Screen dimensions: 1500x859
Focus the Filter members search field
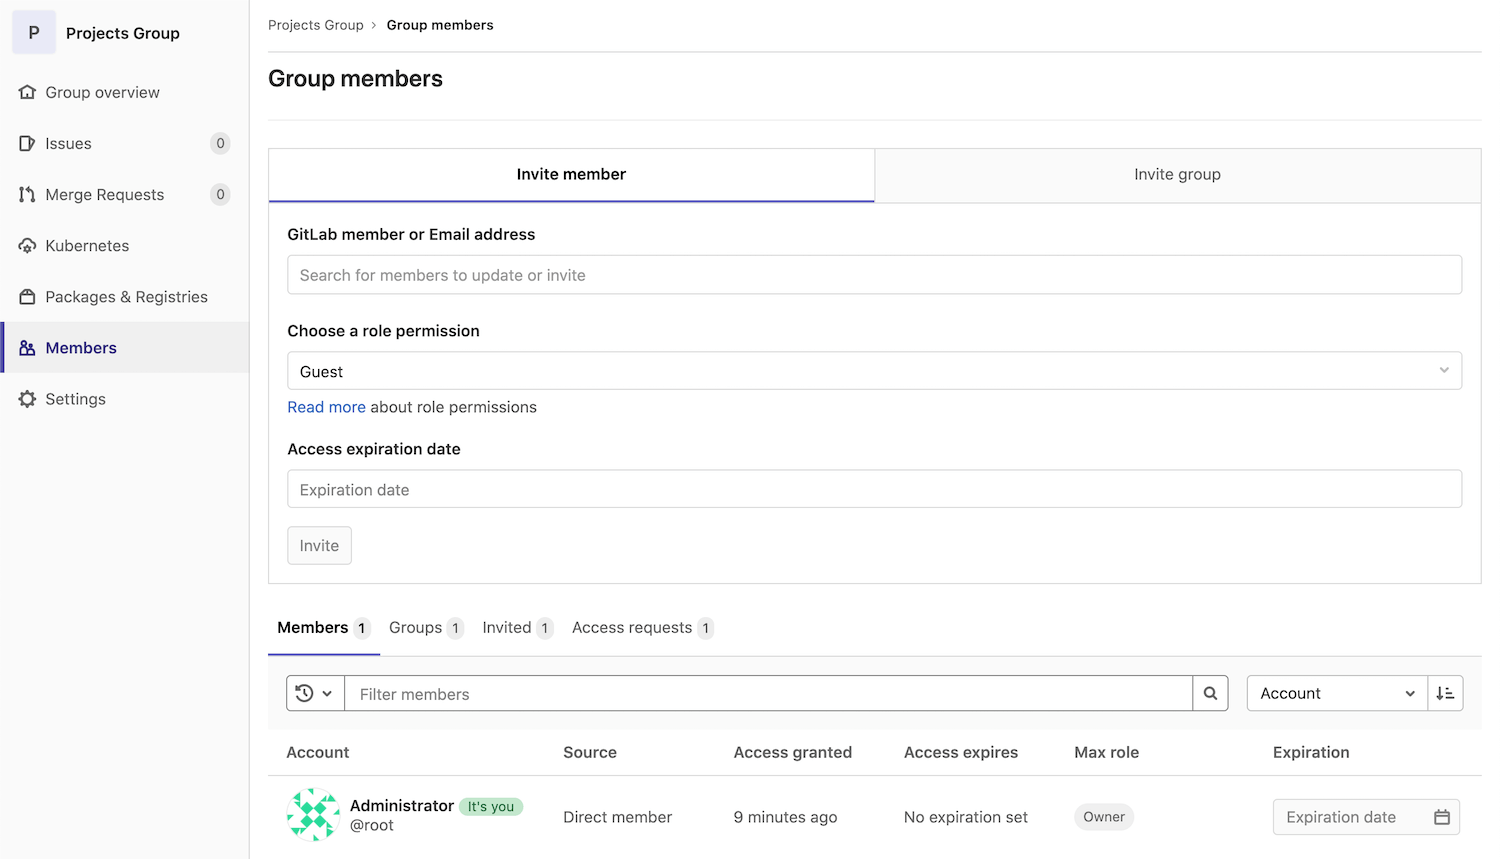pyautogui.click(x=768, y=693)
